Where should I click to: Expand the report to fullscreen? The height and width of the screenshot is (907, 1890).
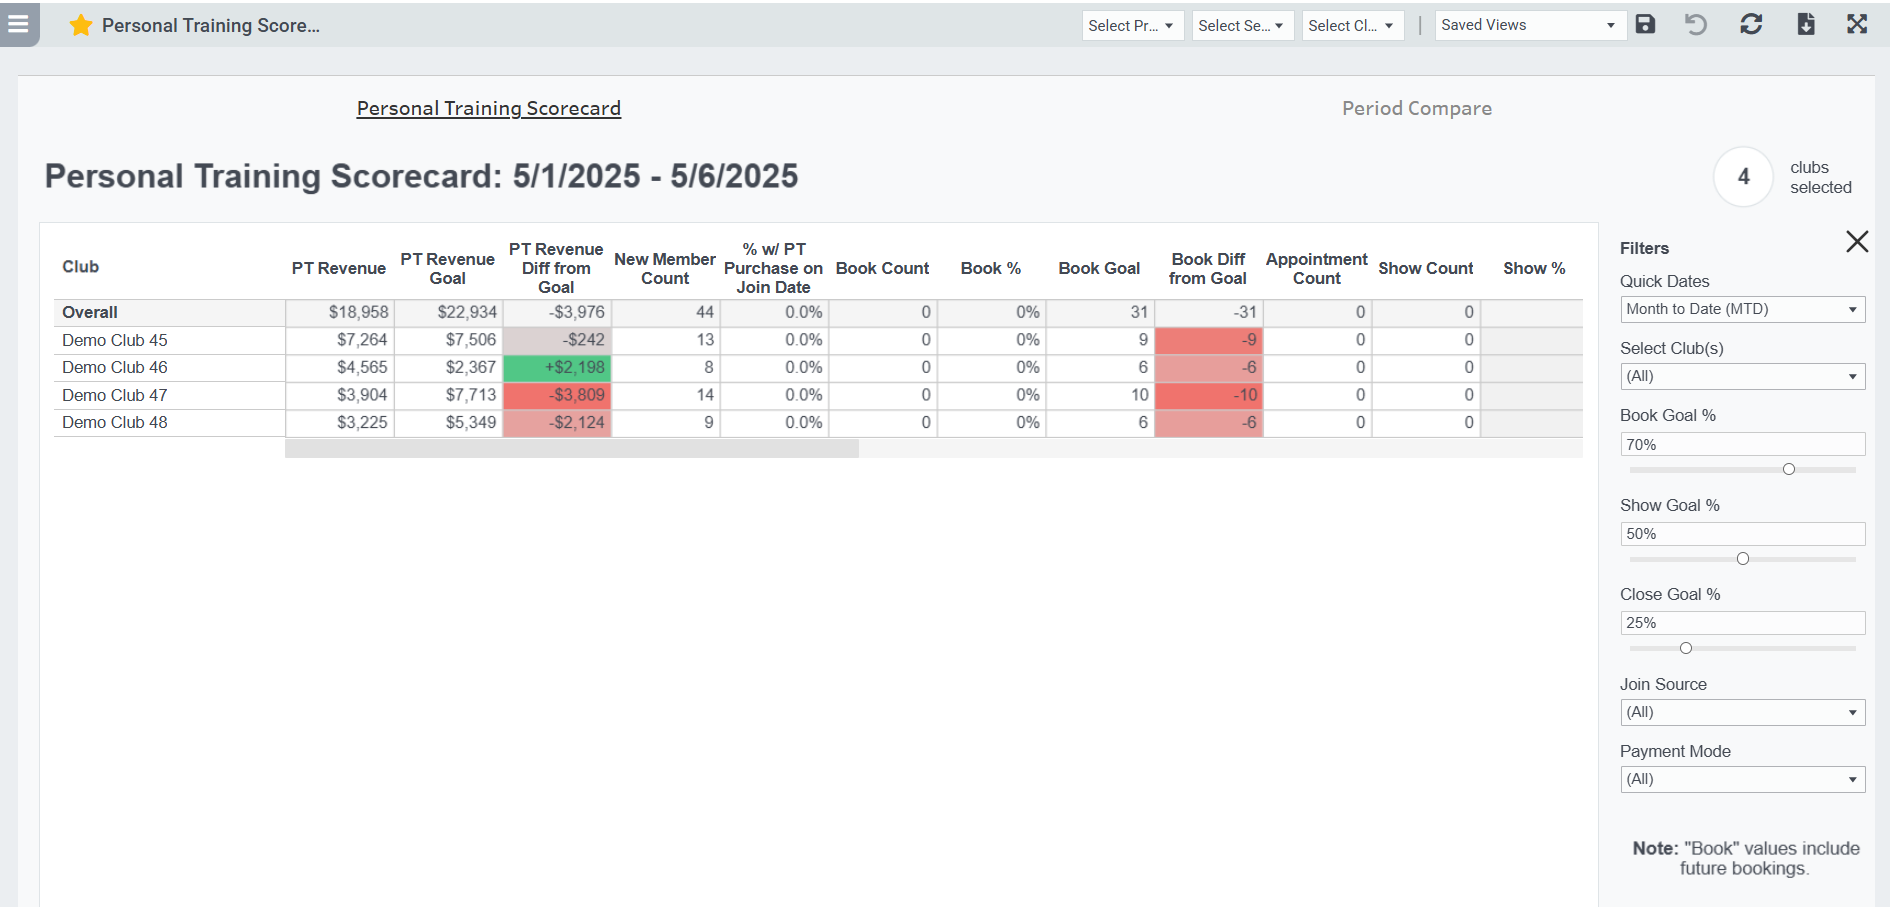point(1857,24)
